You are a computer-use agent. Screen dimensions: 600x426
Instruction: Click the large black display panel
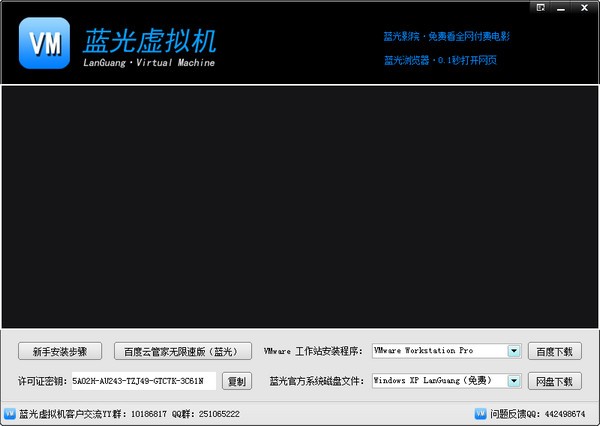click(300, 206)
